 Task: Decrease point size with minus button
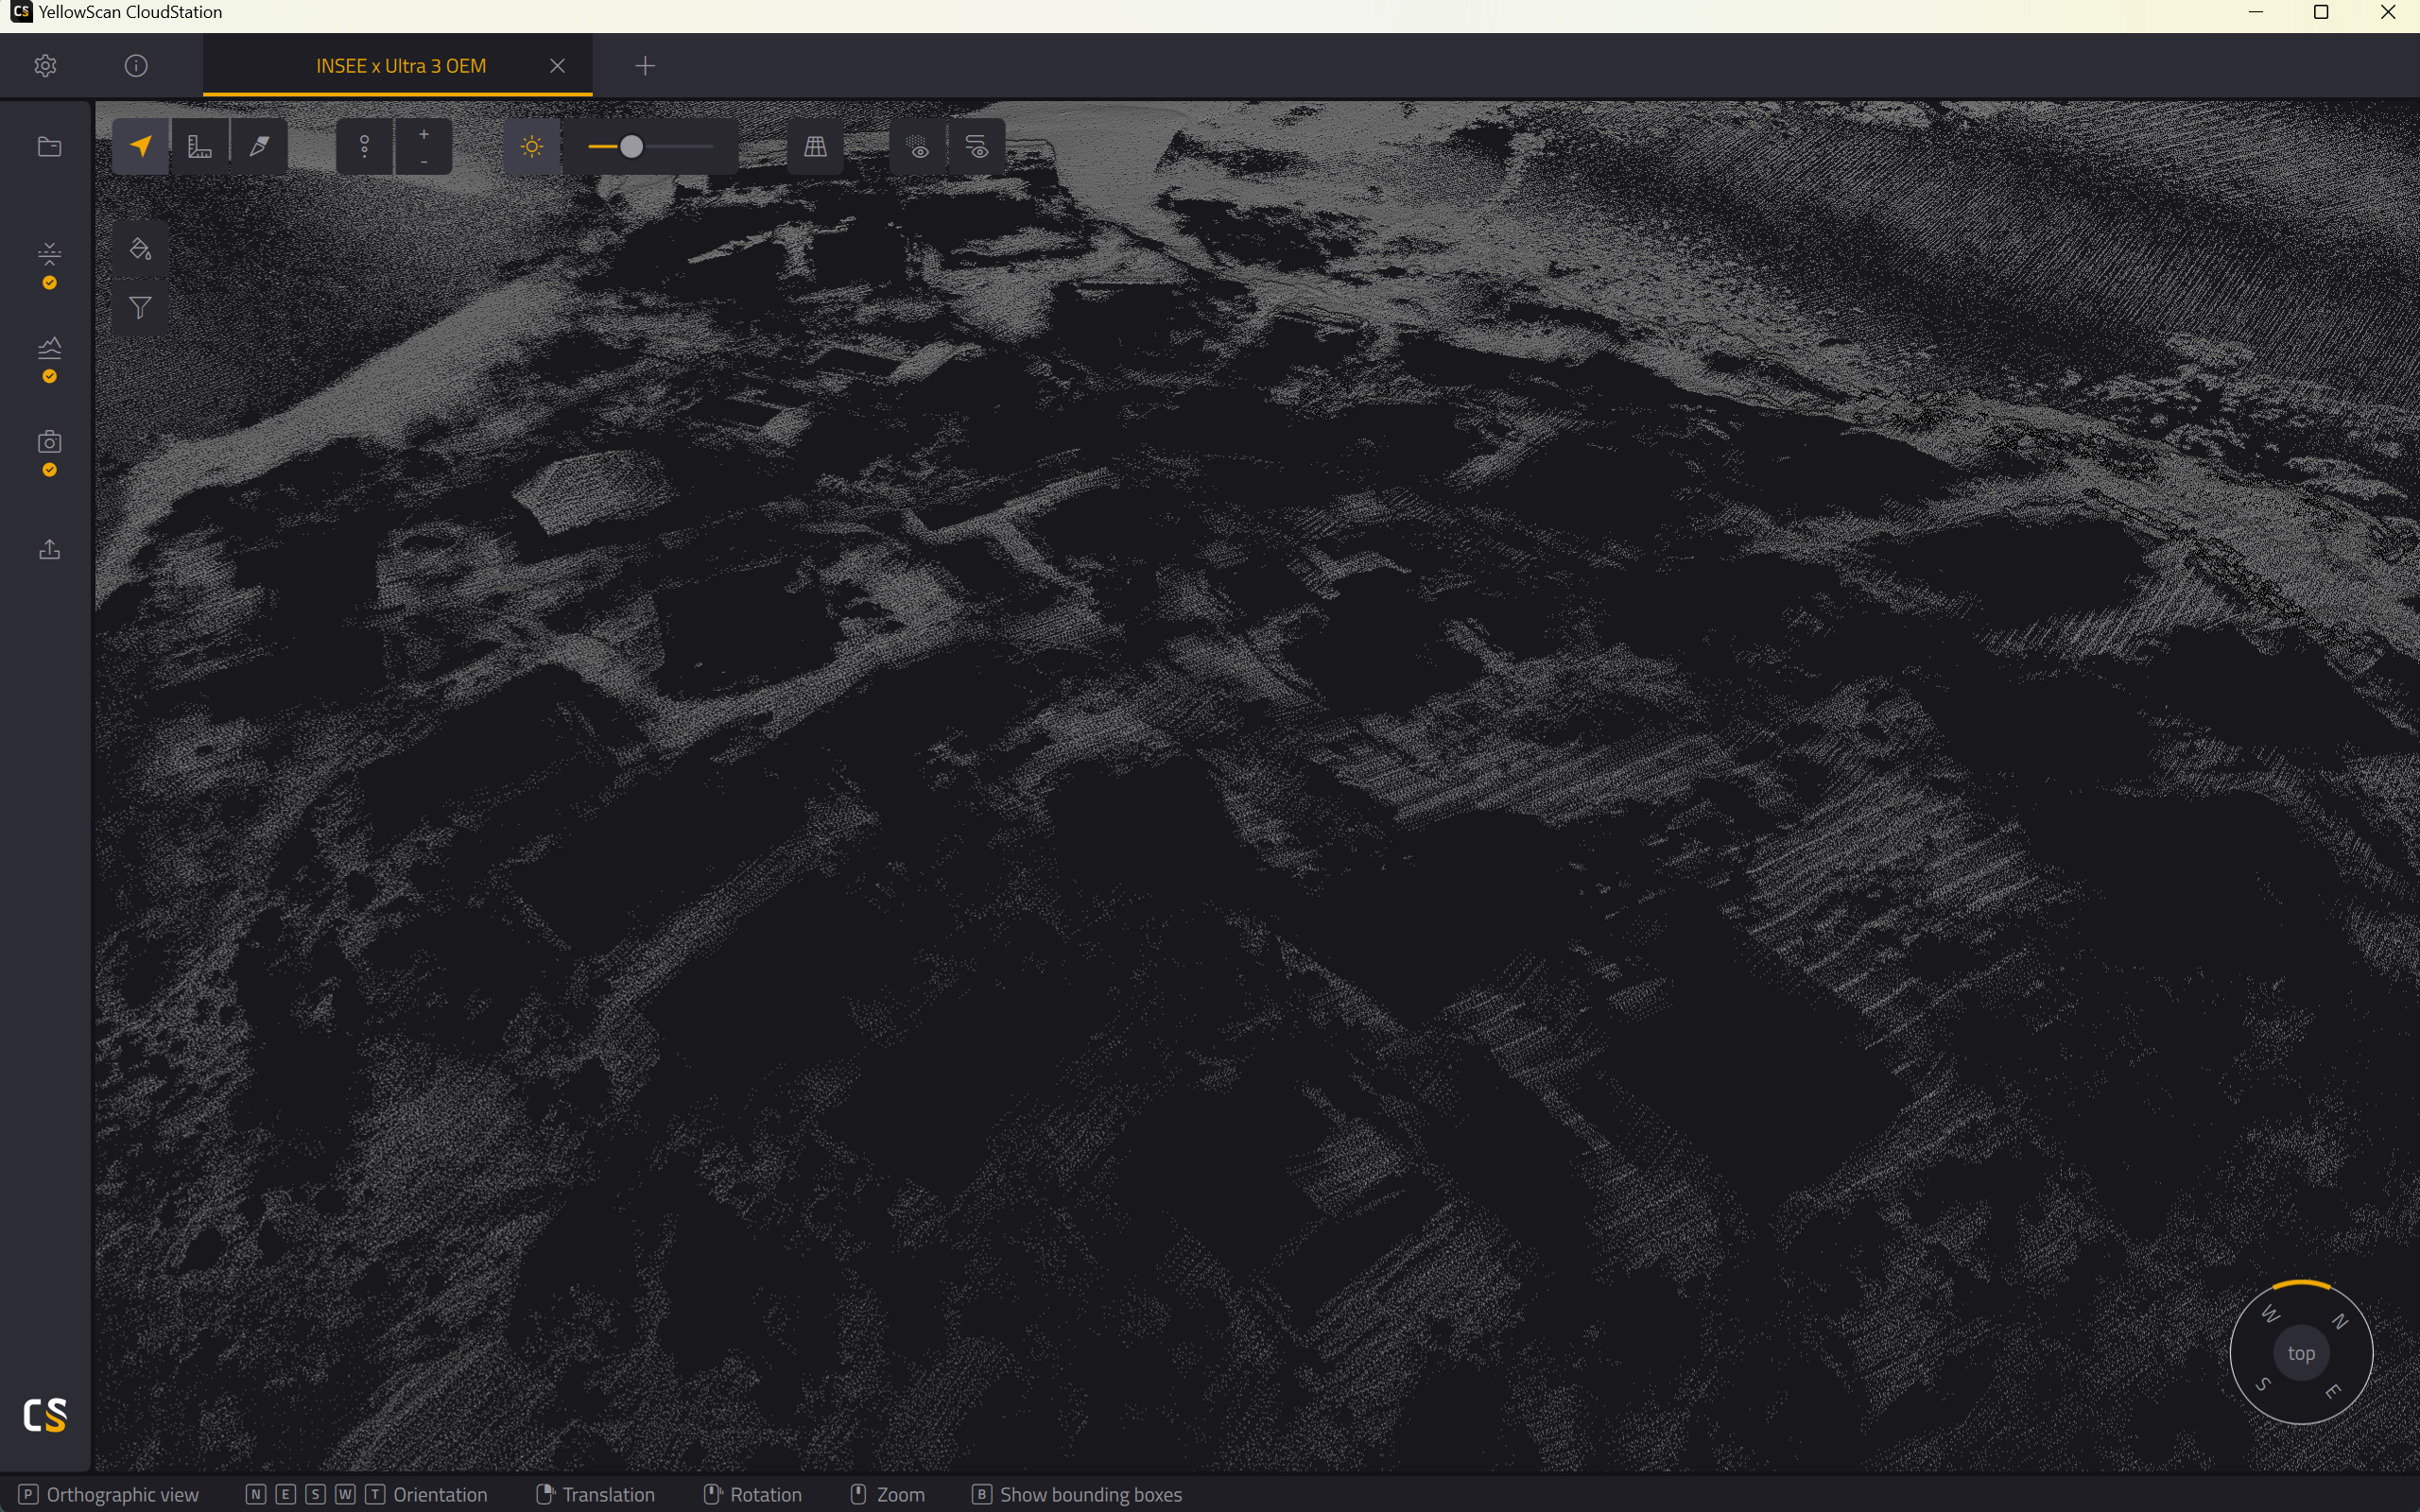pos(424,161)
